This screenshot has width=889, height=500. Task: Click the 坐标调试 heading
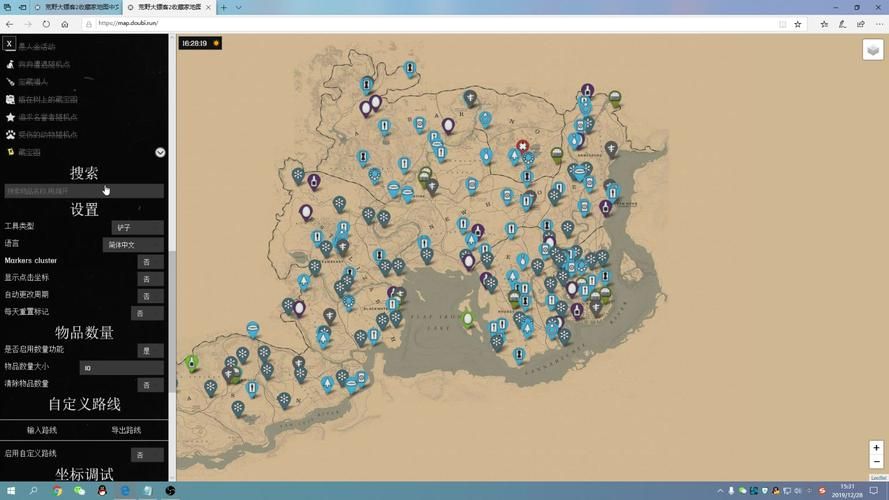pos(84,474)
